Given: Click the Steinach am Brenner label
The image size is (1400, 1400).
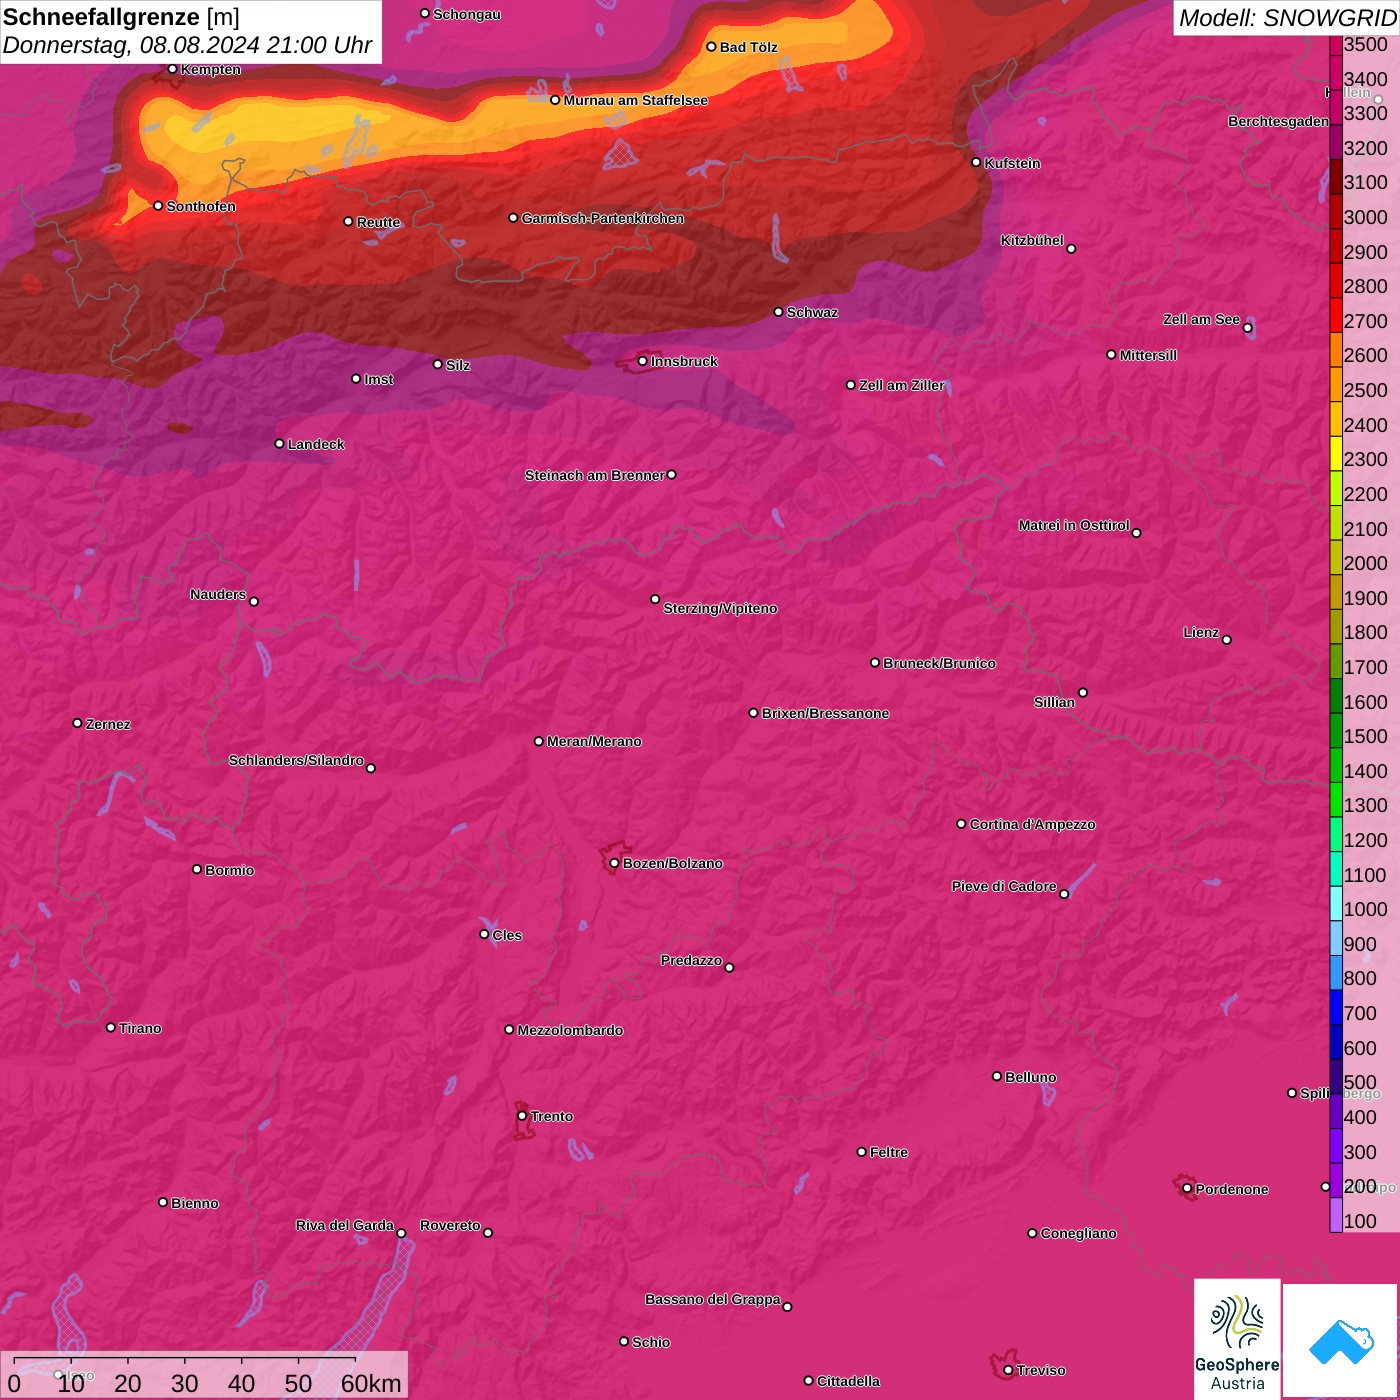Looking at the screenshot, I should coord(594,475).
